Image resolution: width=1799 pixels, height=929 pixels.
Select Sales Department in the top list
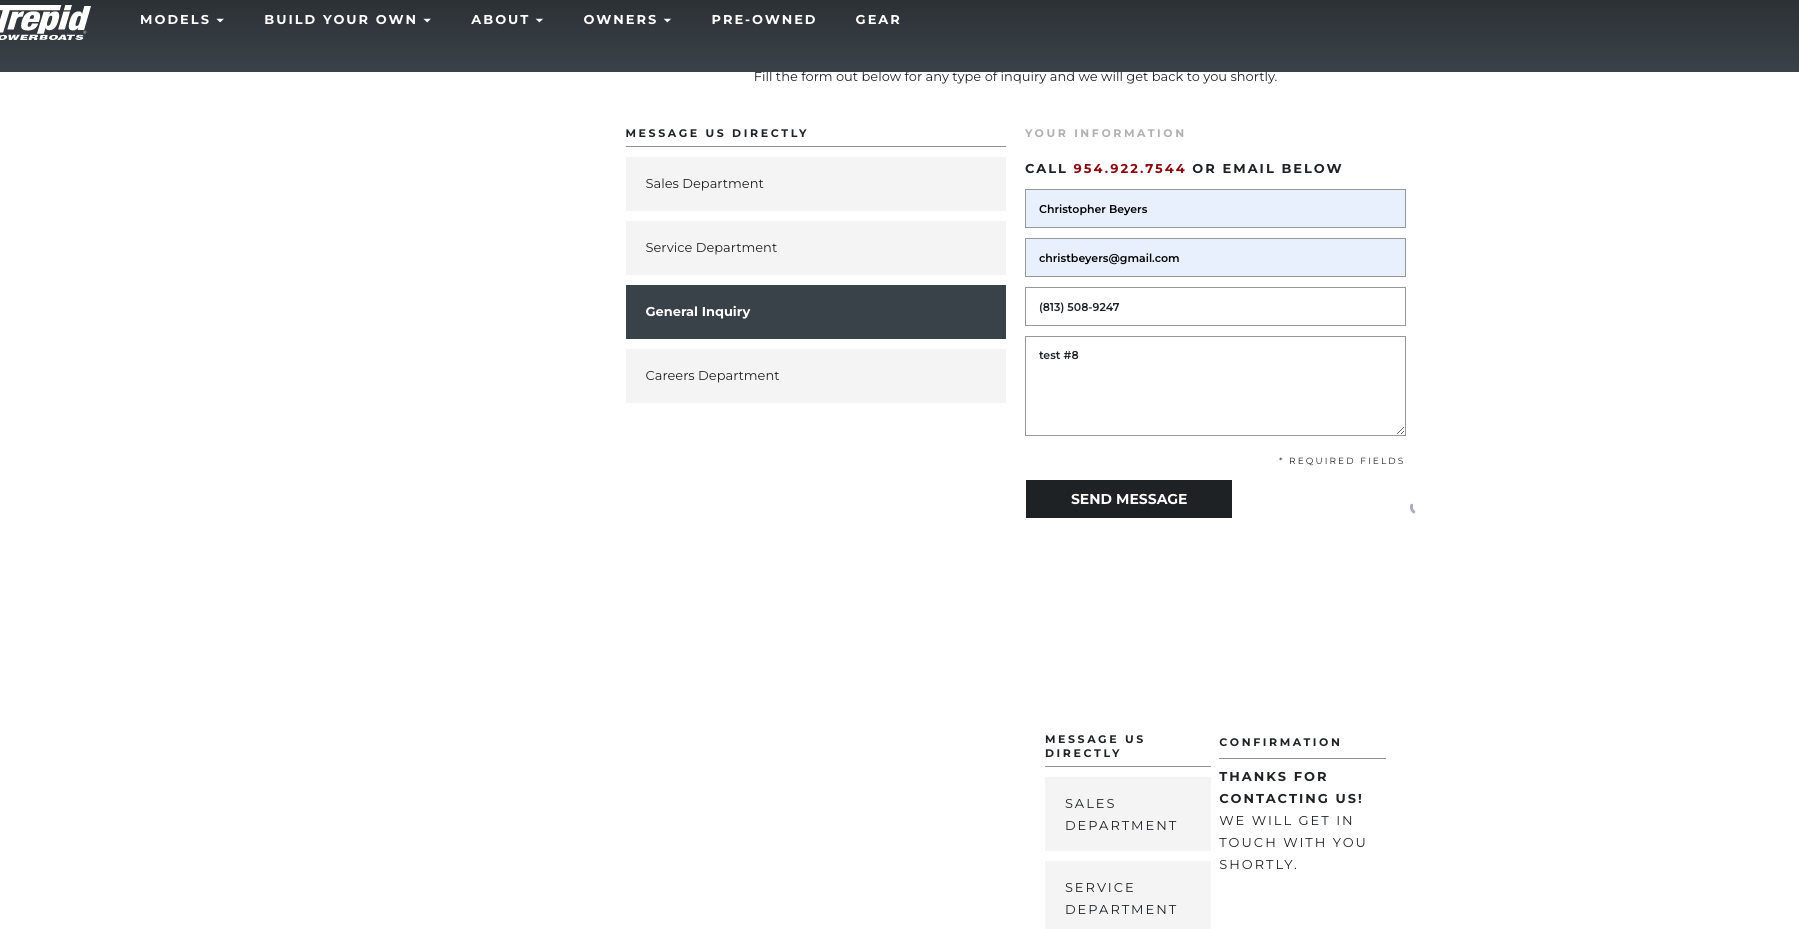(815, 184)
